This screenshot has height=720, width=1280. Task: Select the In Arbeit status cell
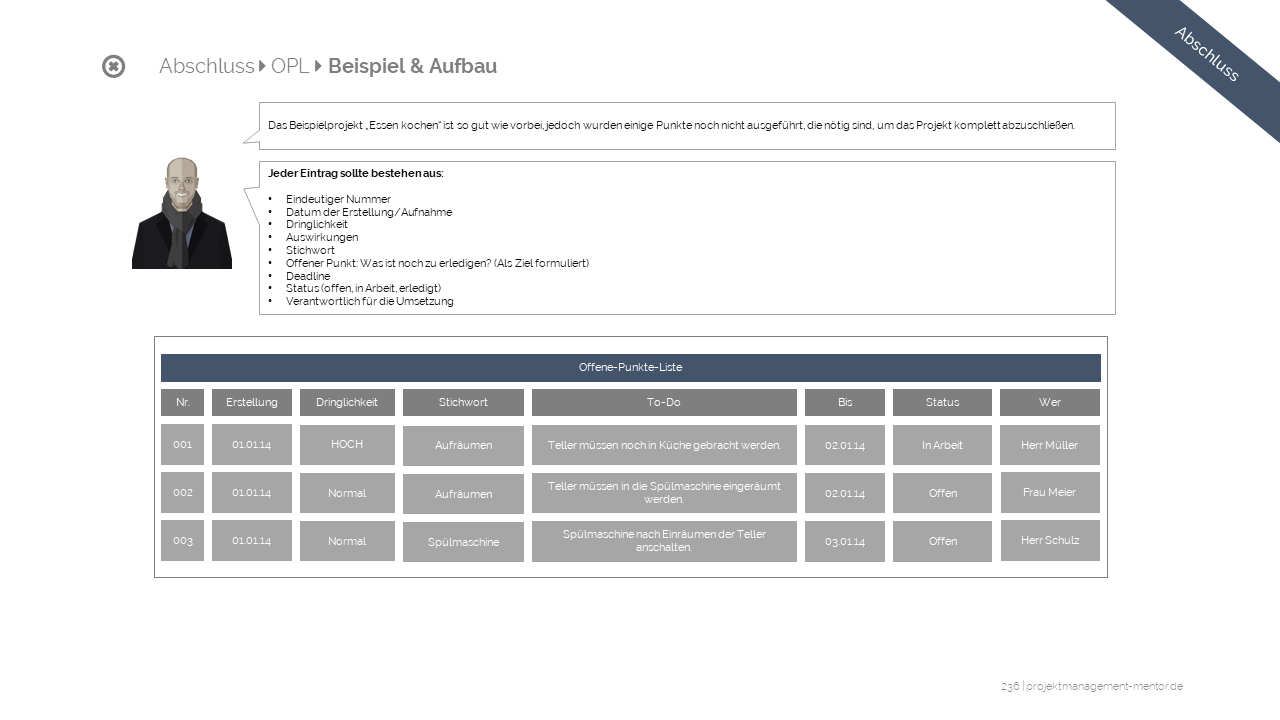click(x=942, y=446)
